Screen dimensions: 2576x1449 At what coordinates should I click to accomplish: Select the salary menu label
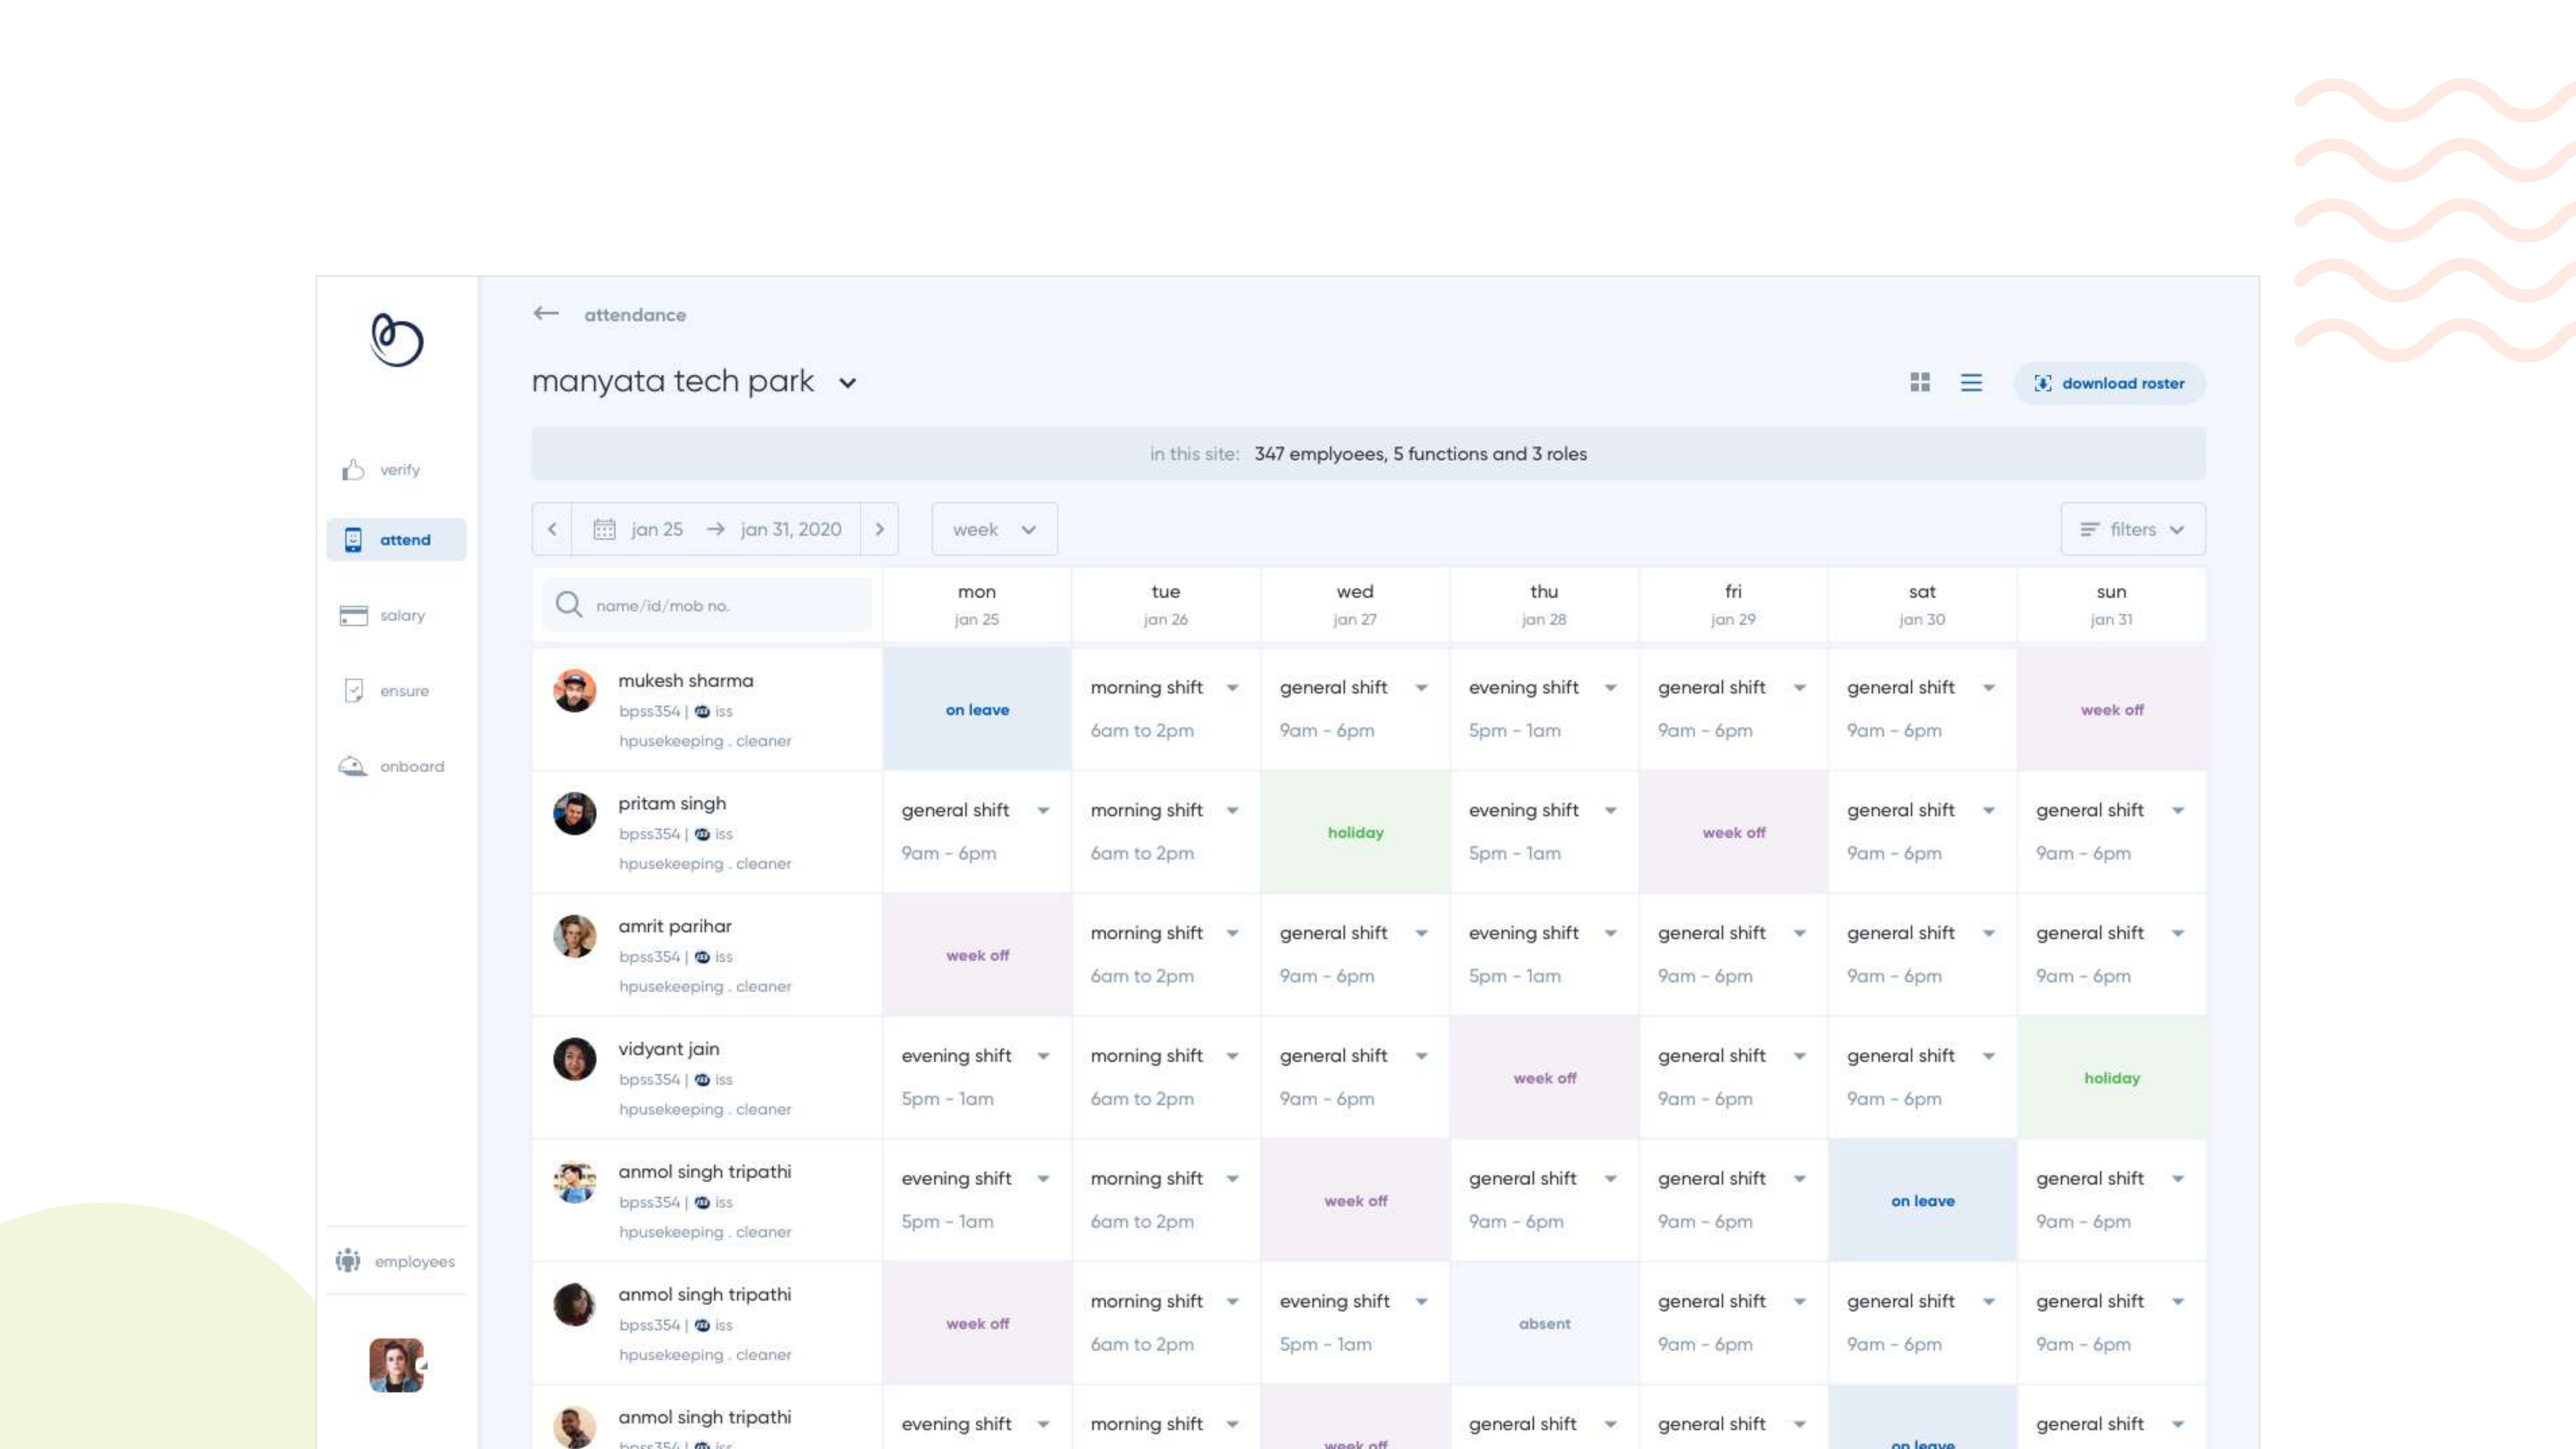click(403, 616)
